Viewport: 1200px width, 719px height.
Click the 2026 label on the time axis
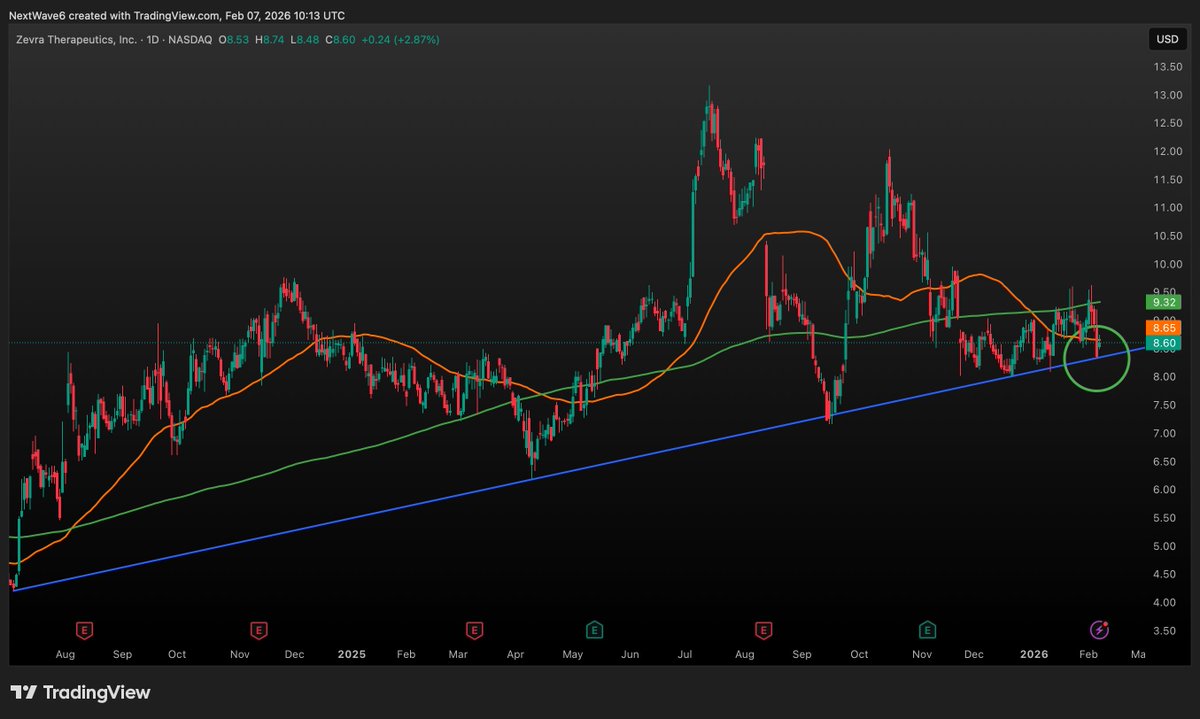click(1034, 654)
